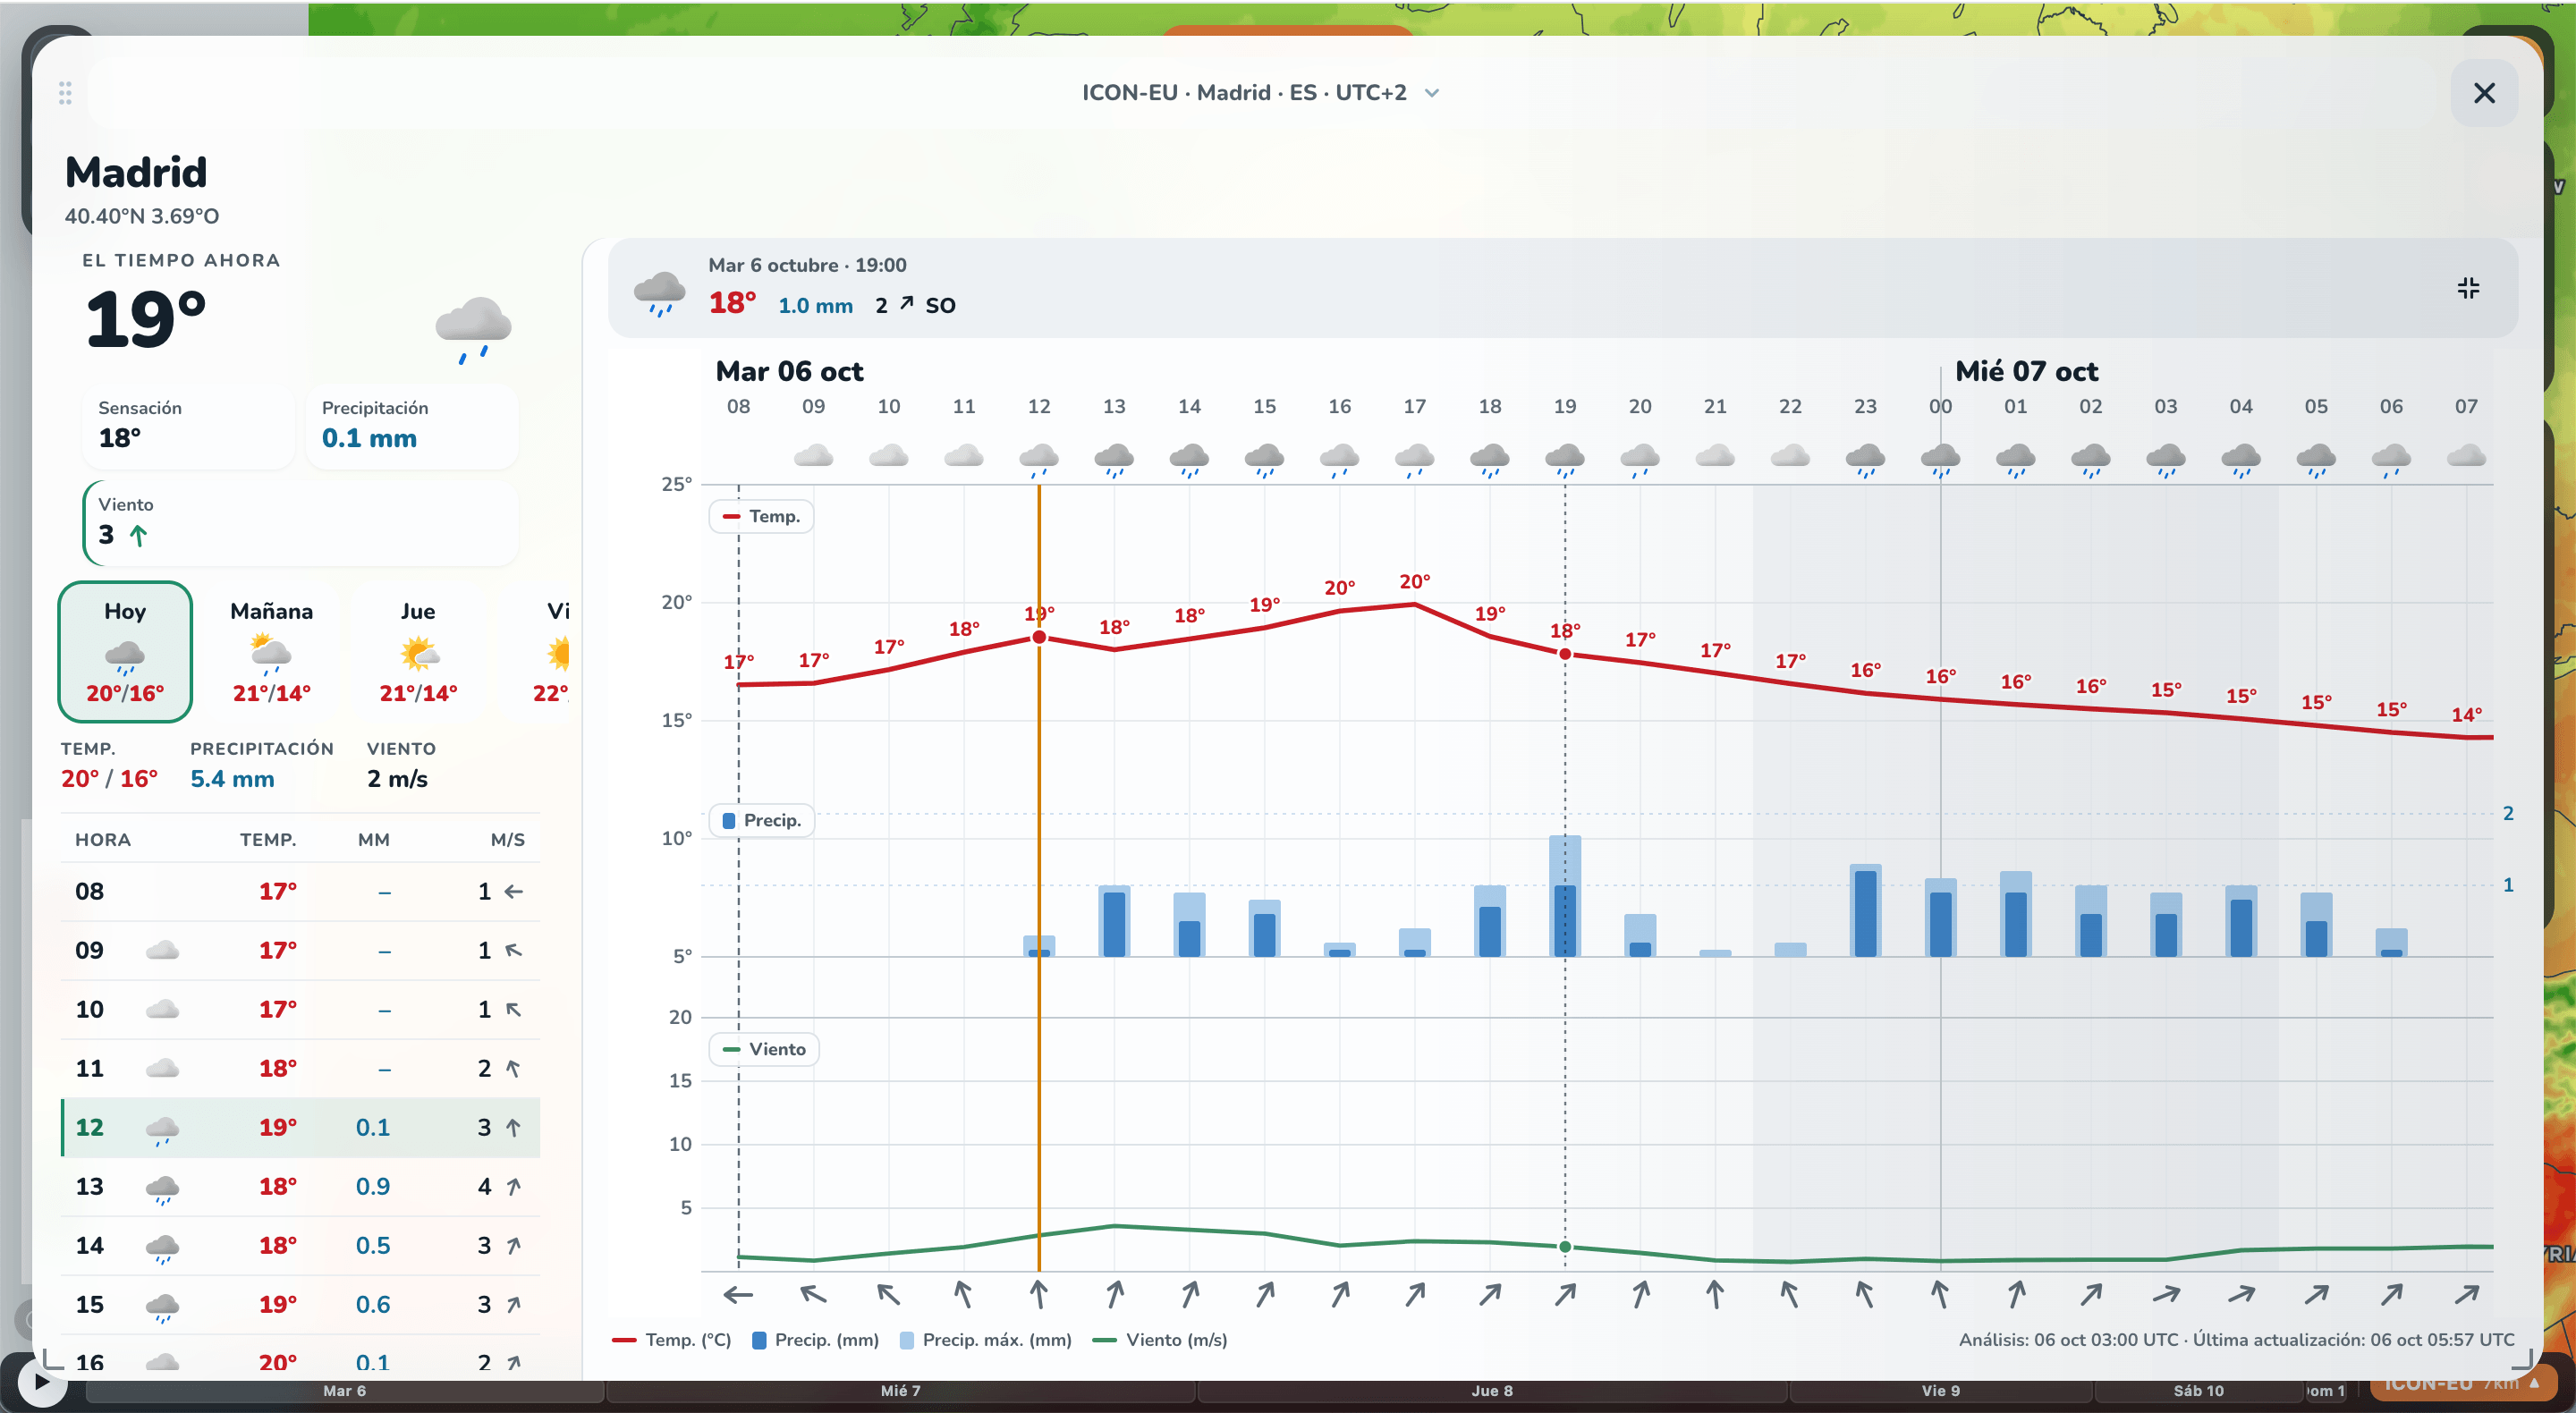Toggle Temp. (°C) in bottom legend
Screen dimensions: 2576x1413
pos(671,1339)
